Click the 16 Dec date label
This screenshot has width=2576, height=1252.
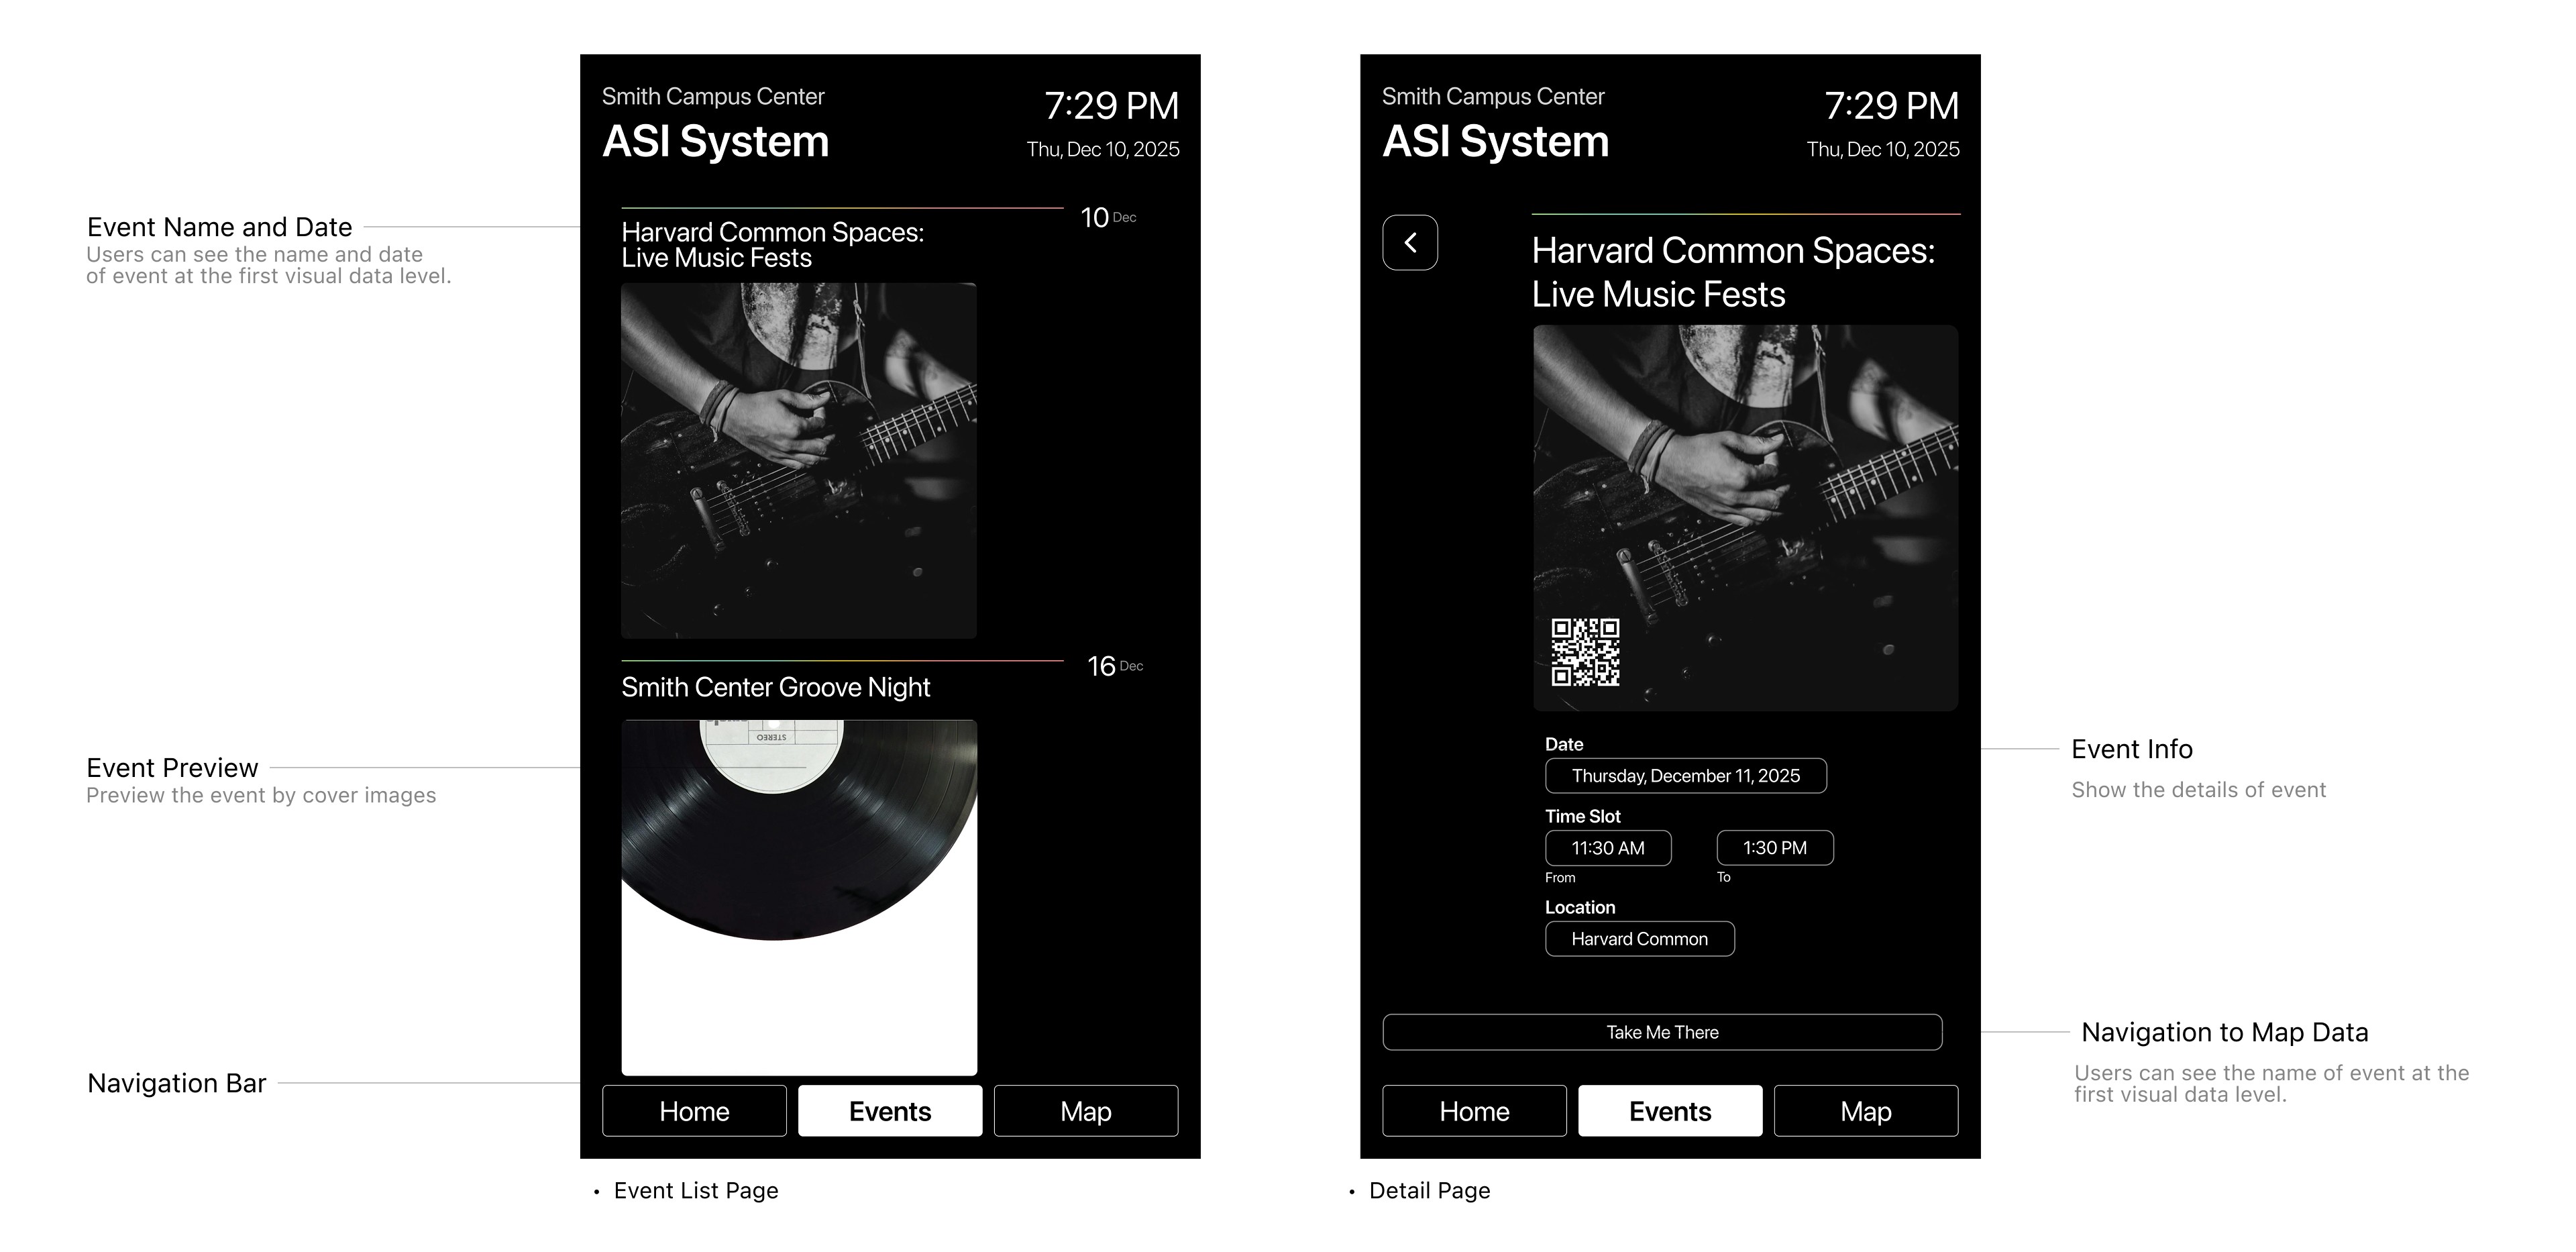(1115, 666)
